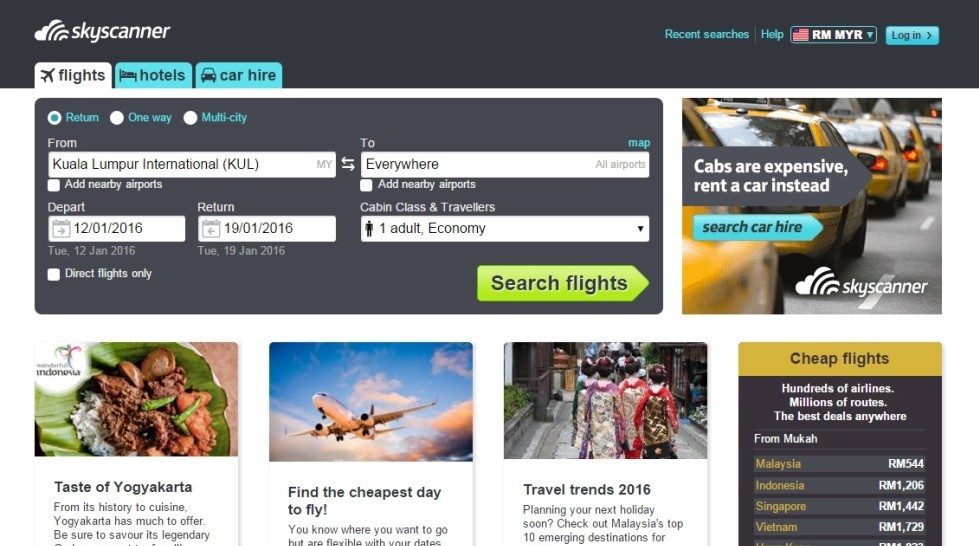The image size is (979, 546).
Task: Click the car icon on car hire tab
Action: [209, 76]
